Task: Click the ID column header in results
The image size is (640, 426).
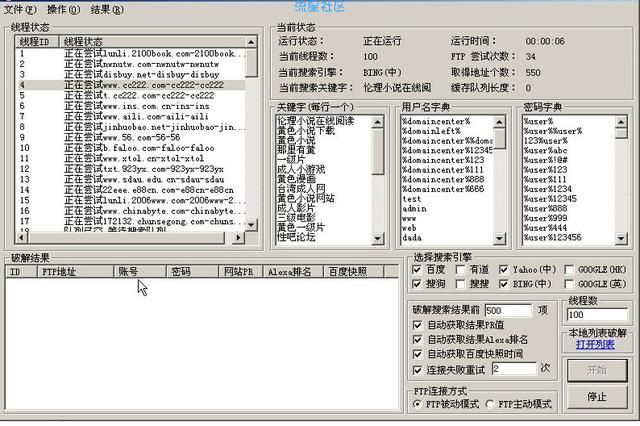Action: point(21,272)
